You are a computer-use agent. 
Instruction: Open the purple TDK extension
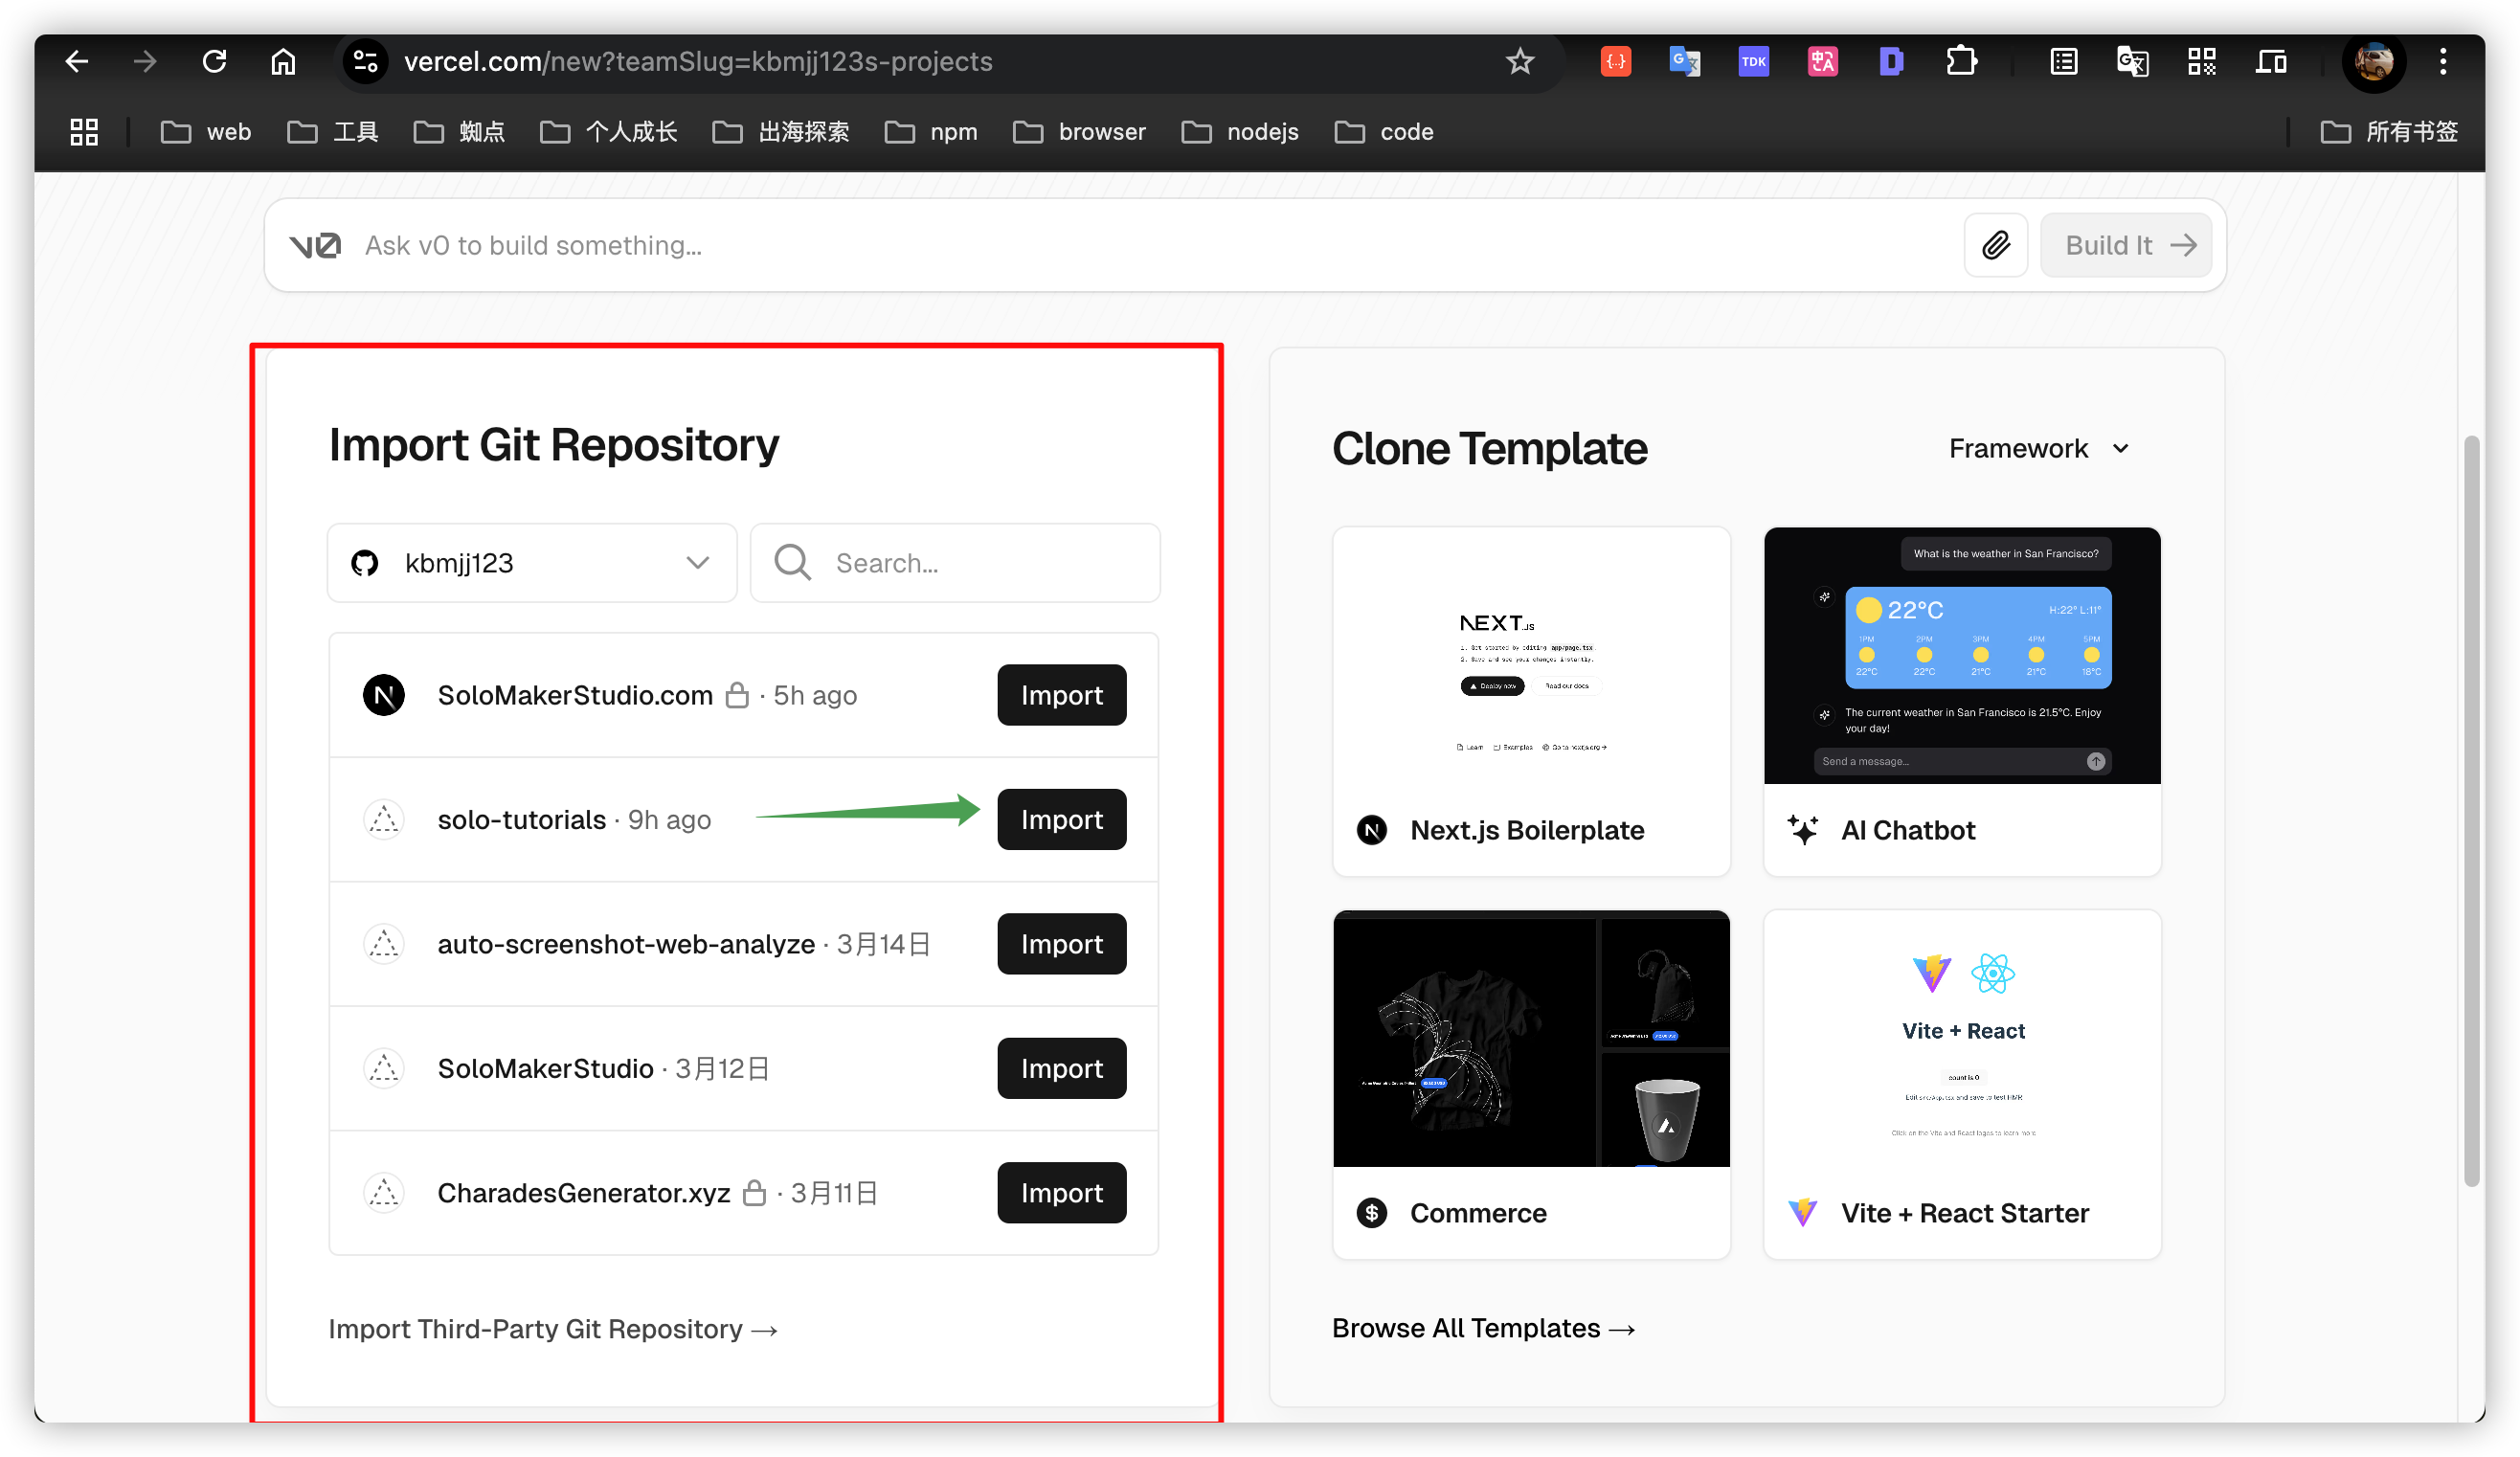click(x=1753, y=62)
